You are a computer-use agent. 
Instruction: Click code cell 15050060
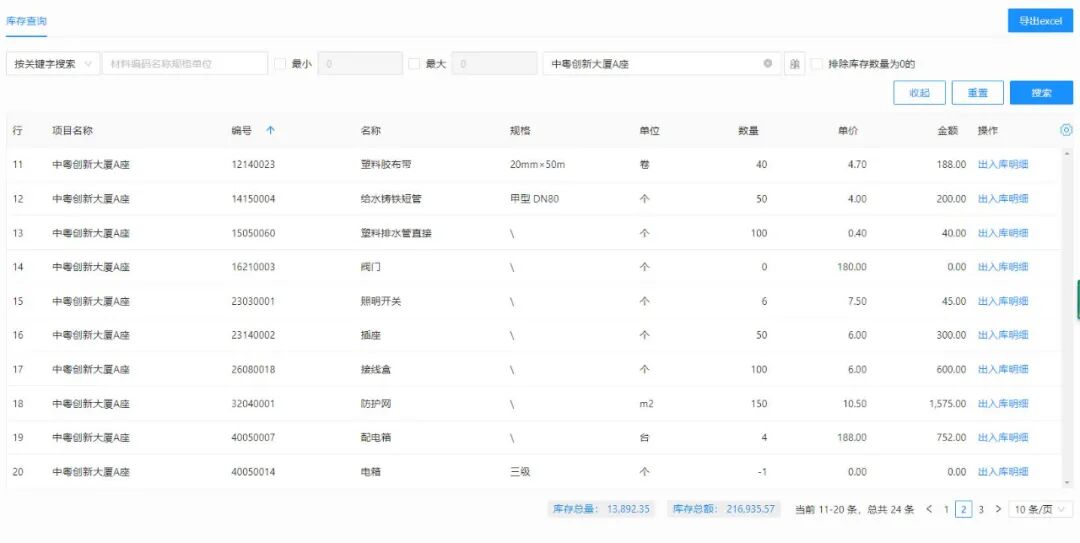point(253,233)
